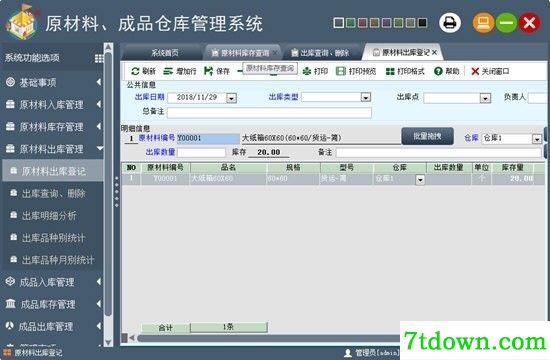Click the sidebar scroll-up arrow
Screen dimensions: 550x360
click(108, 47)
